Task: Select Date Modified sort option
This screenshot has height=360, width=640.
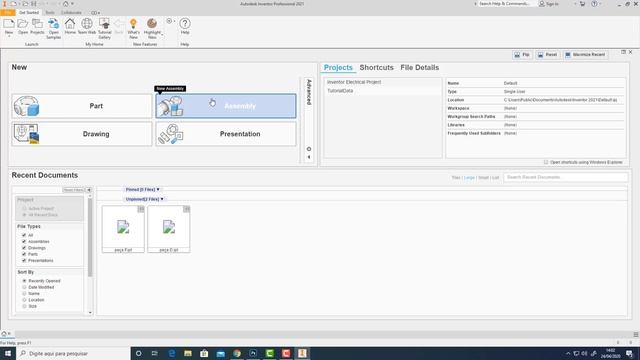Action: click(x=24, y=287)
